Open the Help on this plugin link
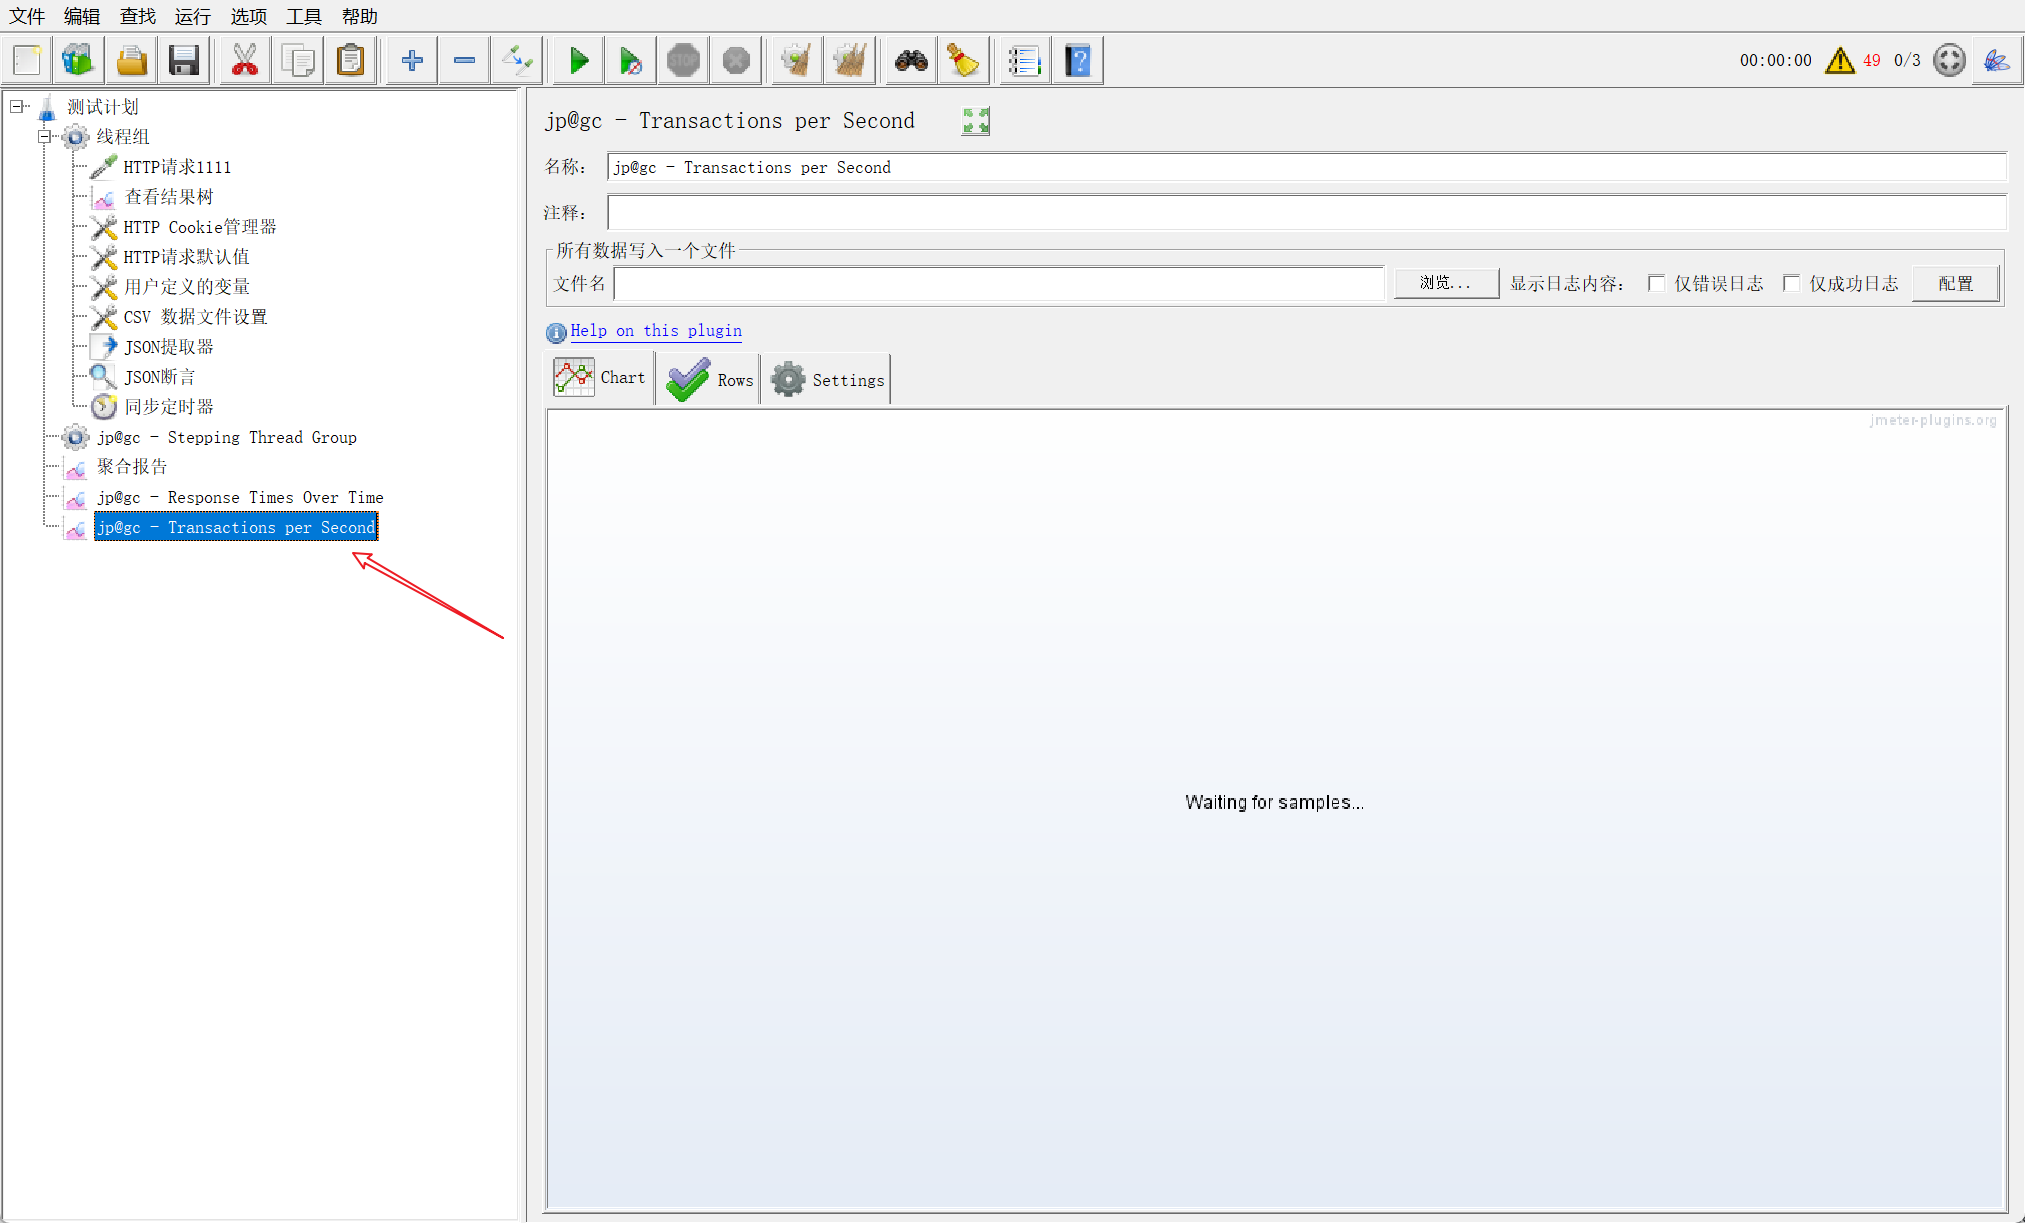The width and height of the screenshot is (2025, 1223). pyautogui.click(x=656, y=331)
